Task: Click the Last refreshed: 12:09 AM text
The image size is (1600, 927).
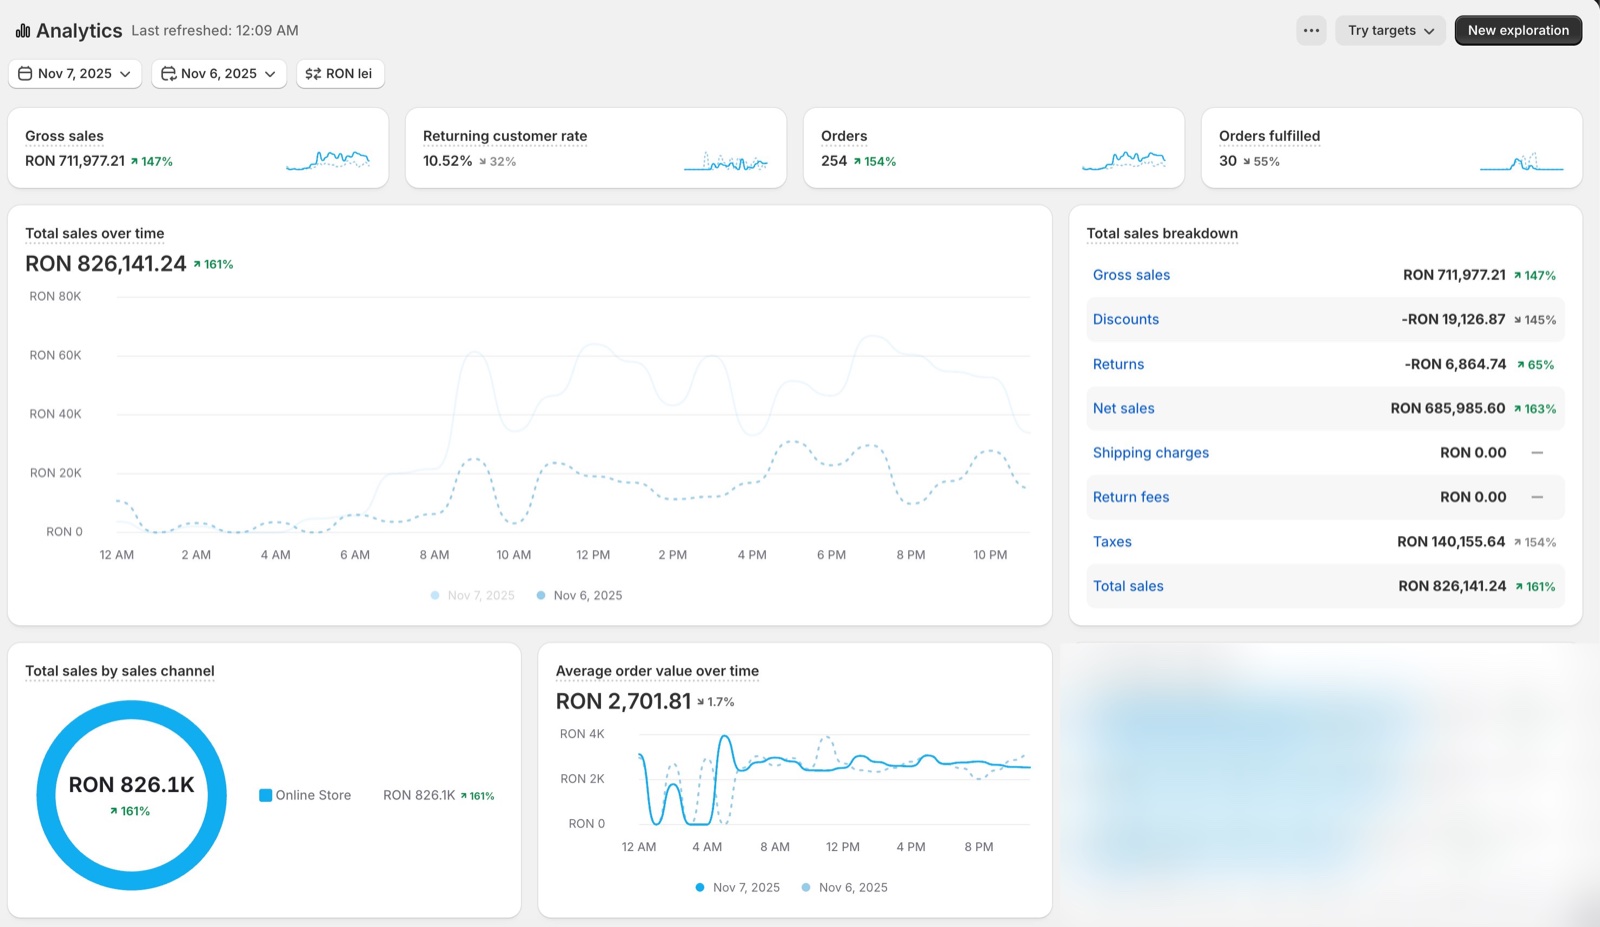Action: pyautogui.click(x=215, y=31)
